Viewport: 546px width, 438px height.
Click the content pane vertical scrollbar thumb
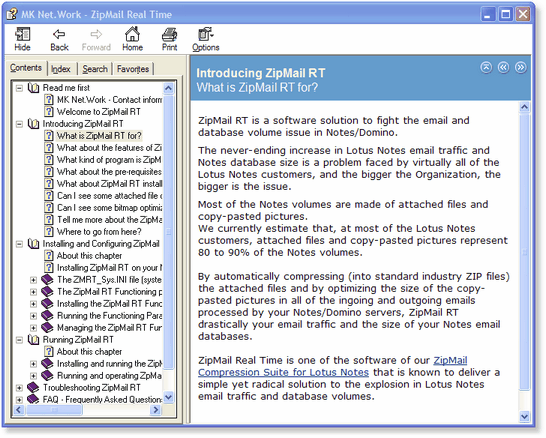coord(524,251)
